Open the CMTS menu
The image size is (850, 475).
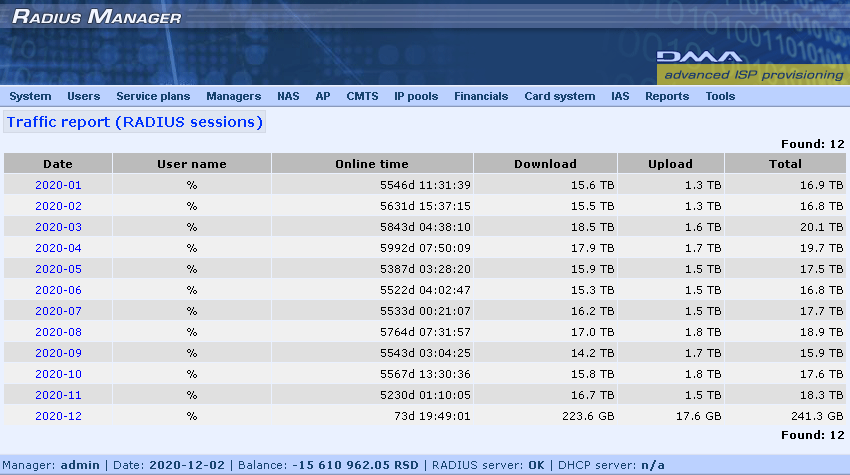pos(362,96)
